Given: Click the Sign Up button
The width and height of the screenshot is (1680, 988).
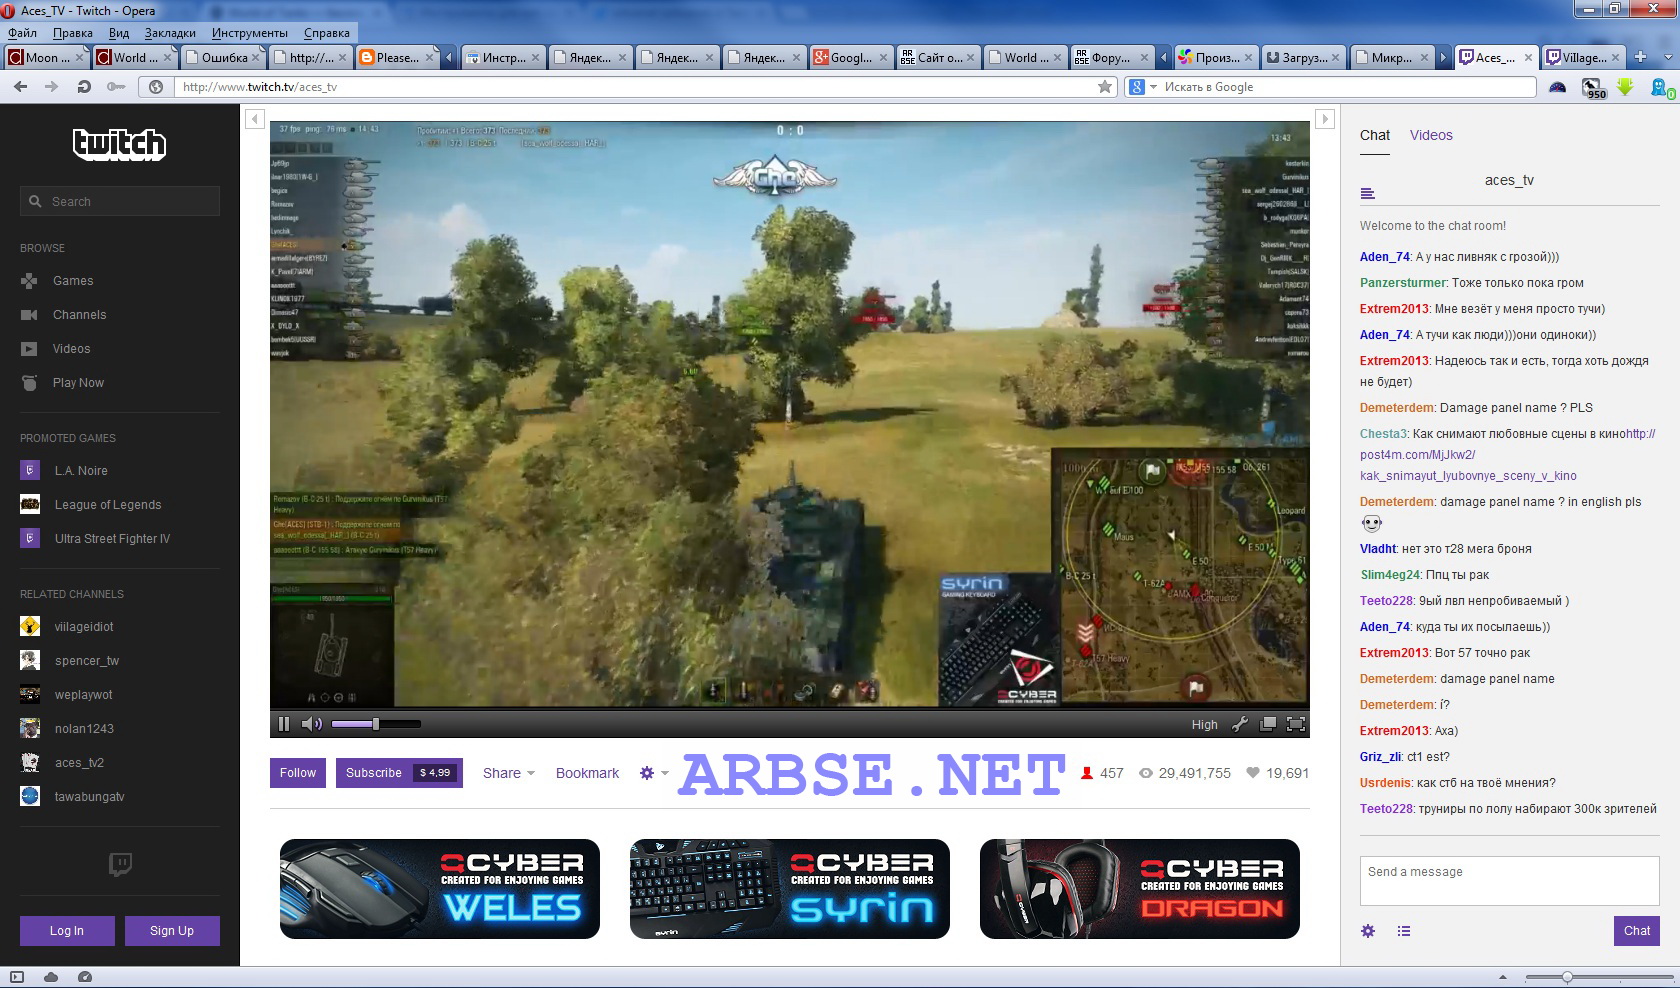Looking at the screenshot, I should [x=172, y=931].
